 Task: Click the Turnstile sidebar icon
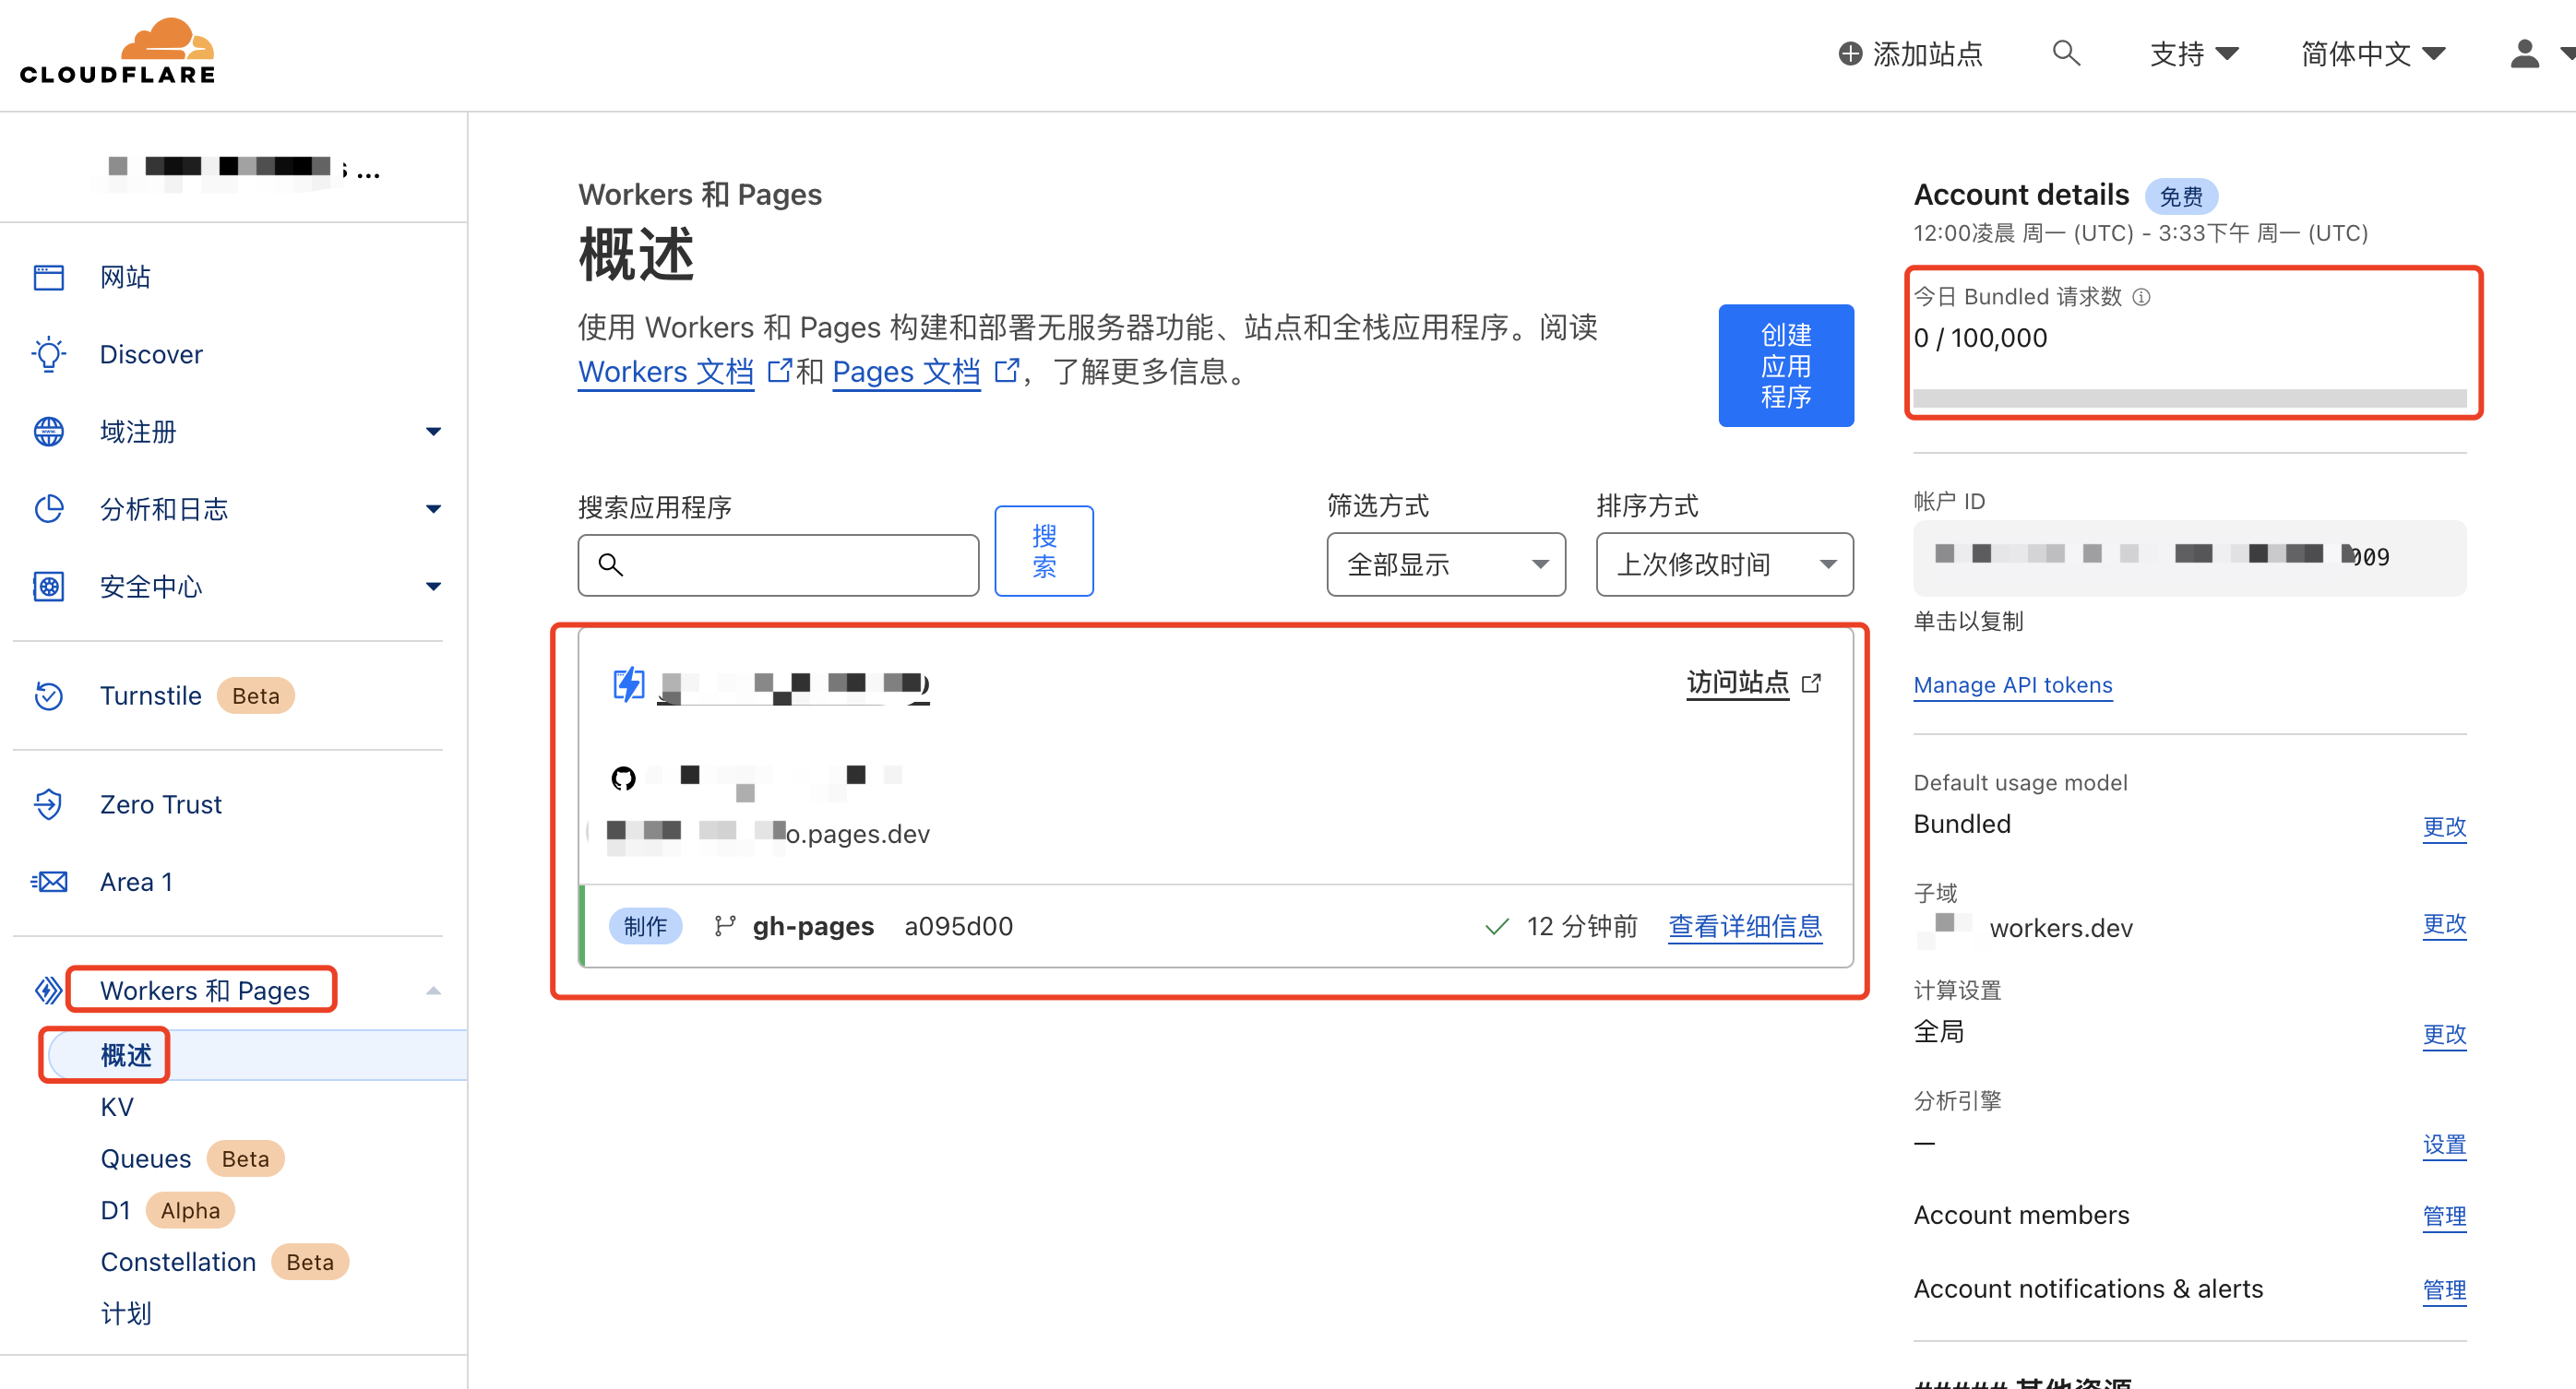49,695
